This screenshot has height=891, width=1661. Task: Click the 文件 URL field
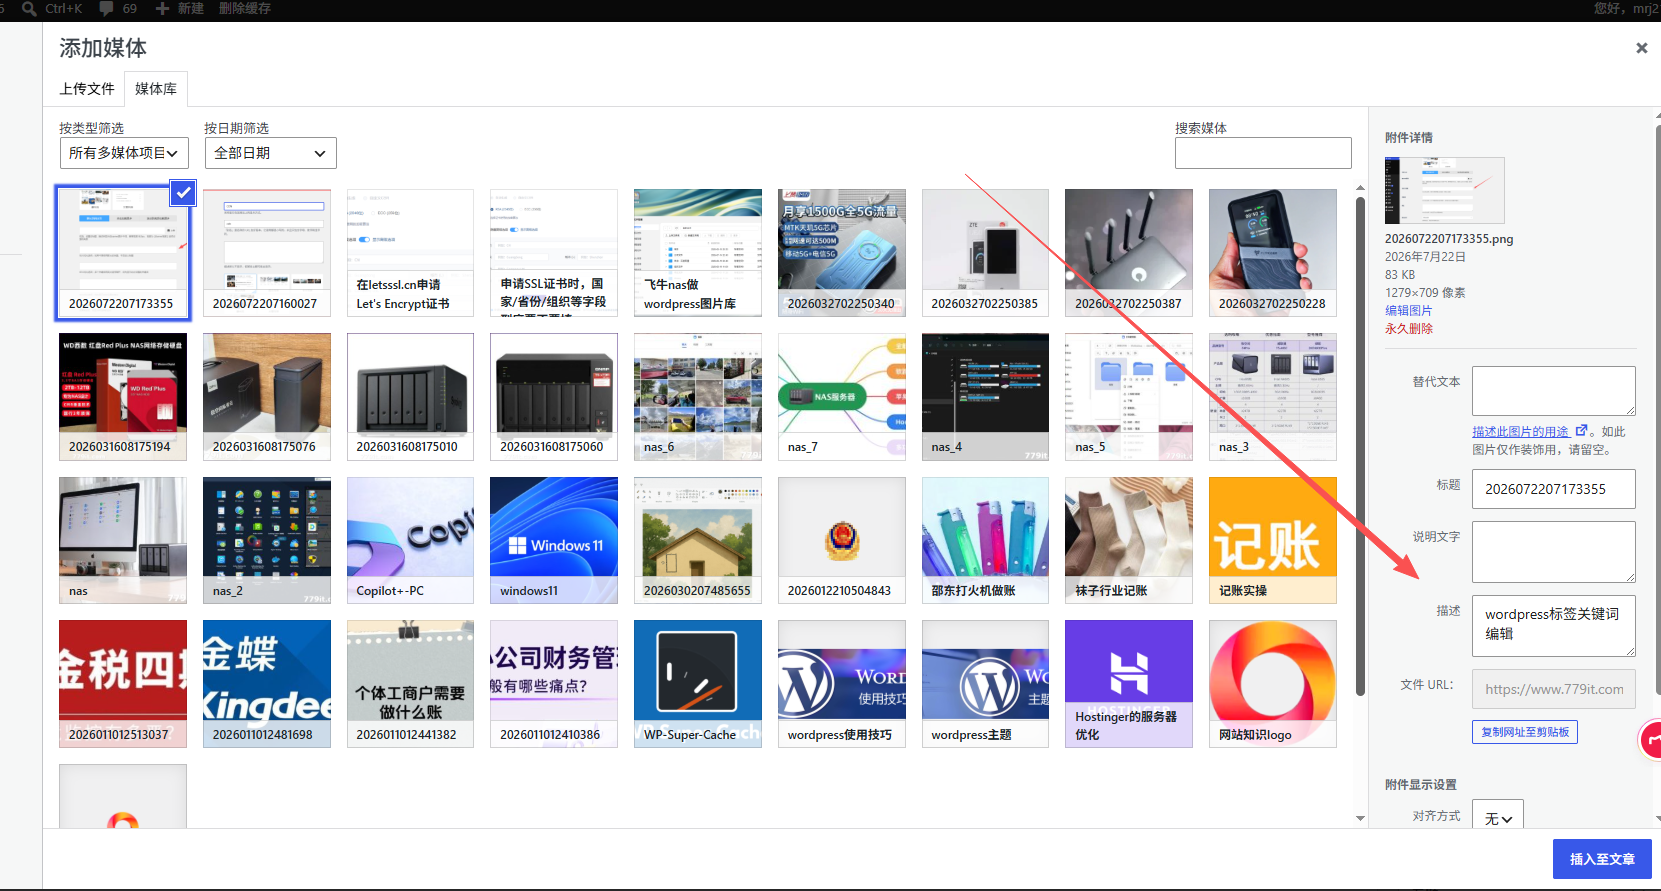coord(1554,689)
